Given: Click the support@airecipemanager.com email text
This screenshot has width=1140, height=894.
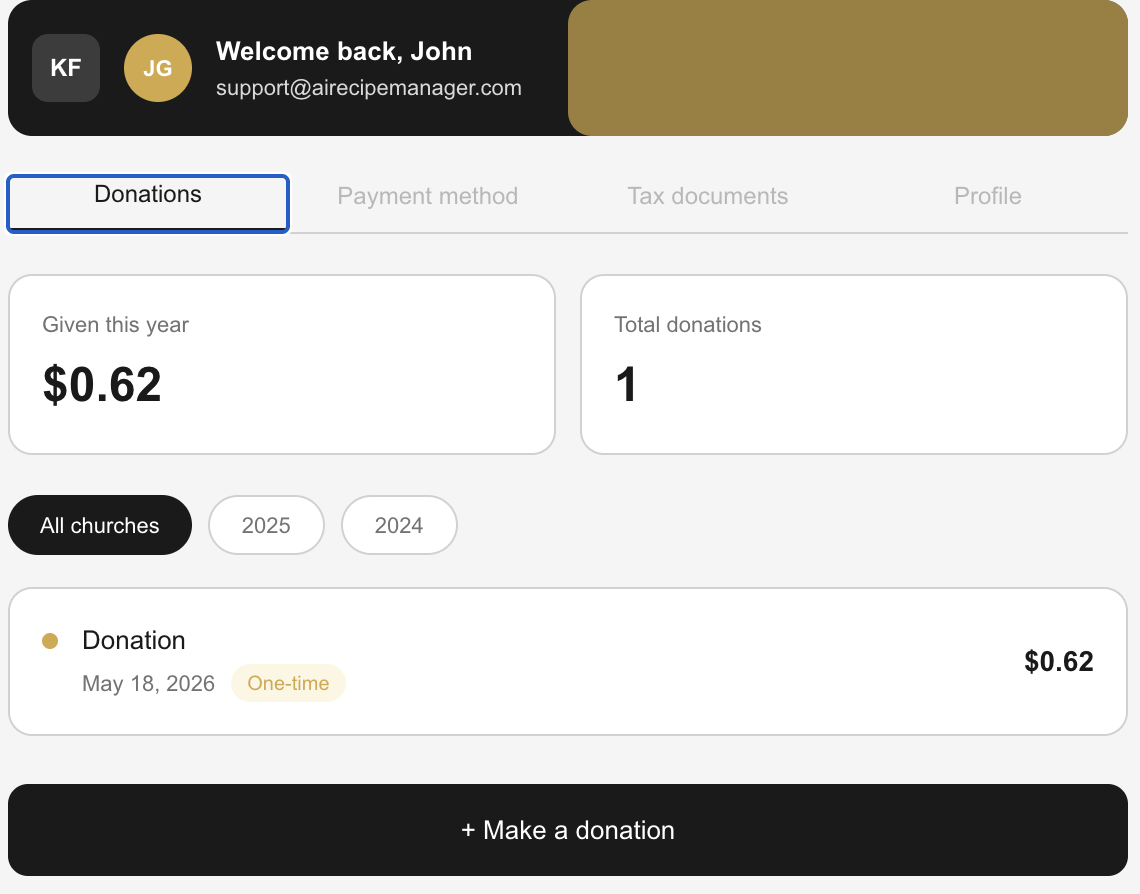Looking at the screenshot, I should coord(369,88).
